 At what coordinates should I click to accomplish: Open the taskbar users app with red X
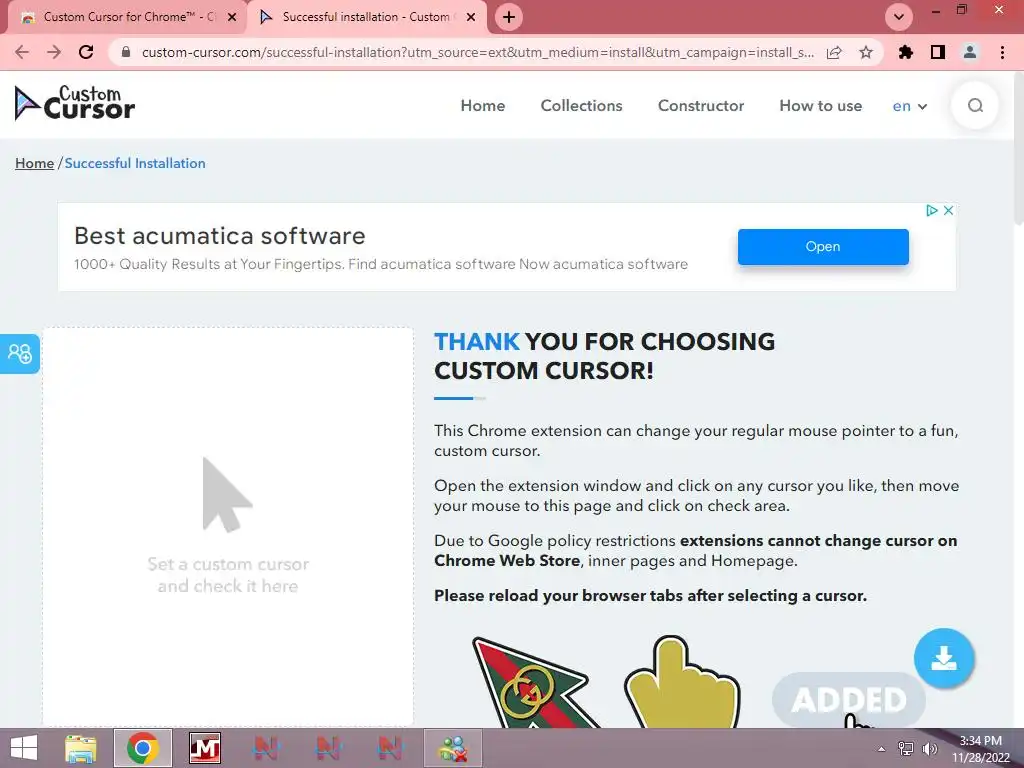[x=453, y=748]
